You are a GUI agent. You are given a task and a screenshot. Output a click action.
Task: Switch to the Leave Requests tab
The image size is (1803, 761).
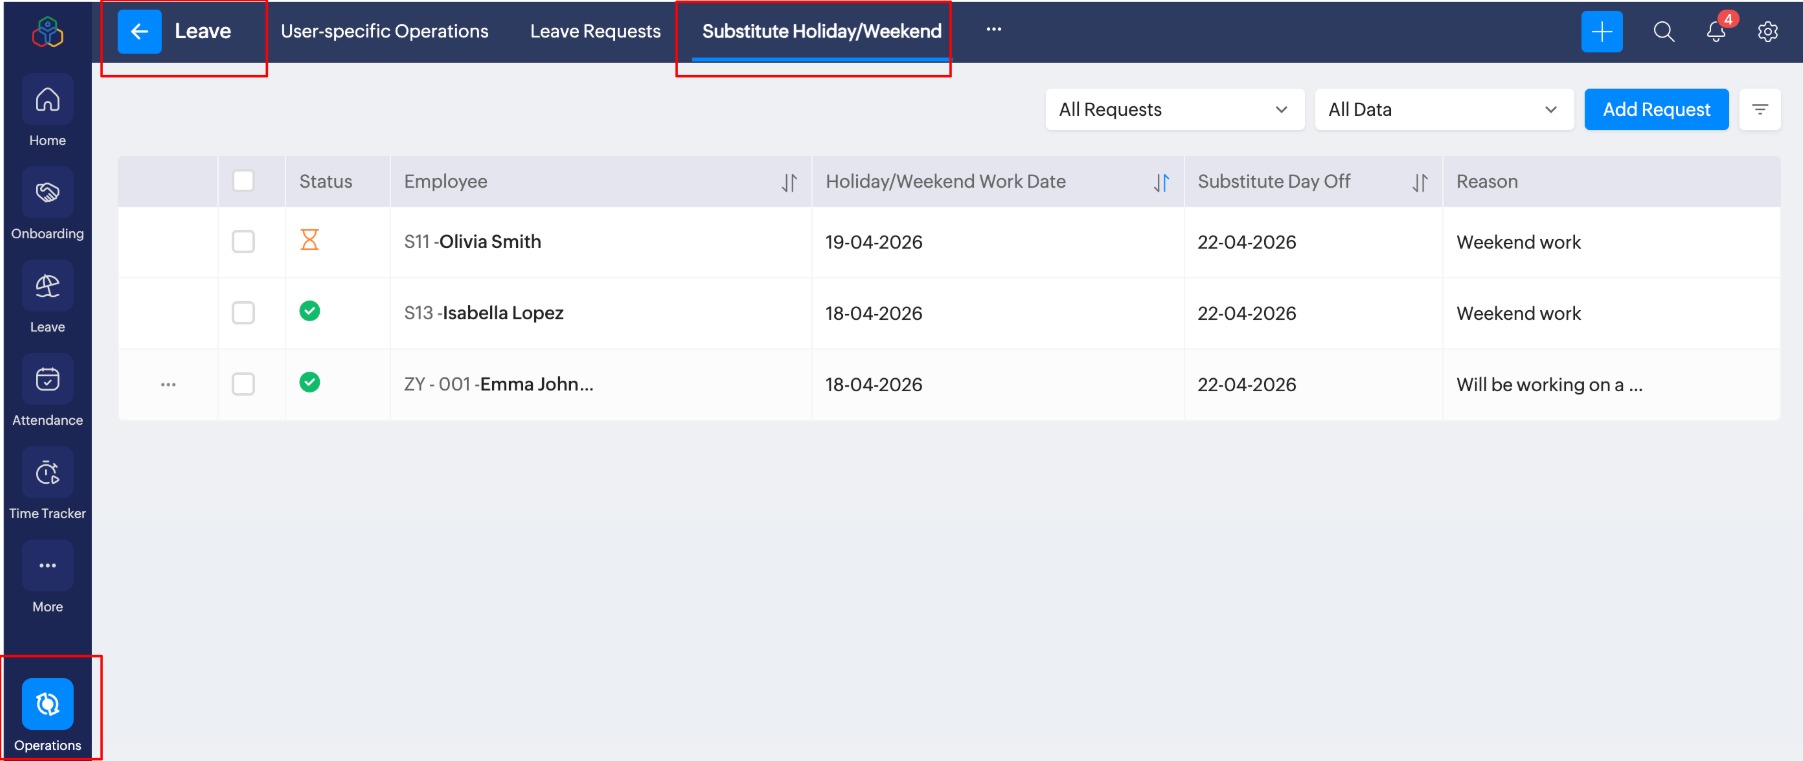point(595,32)
